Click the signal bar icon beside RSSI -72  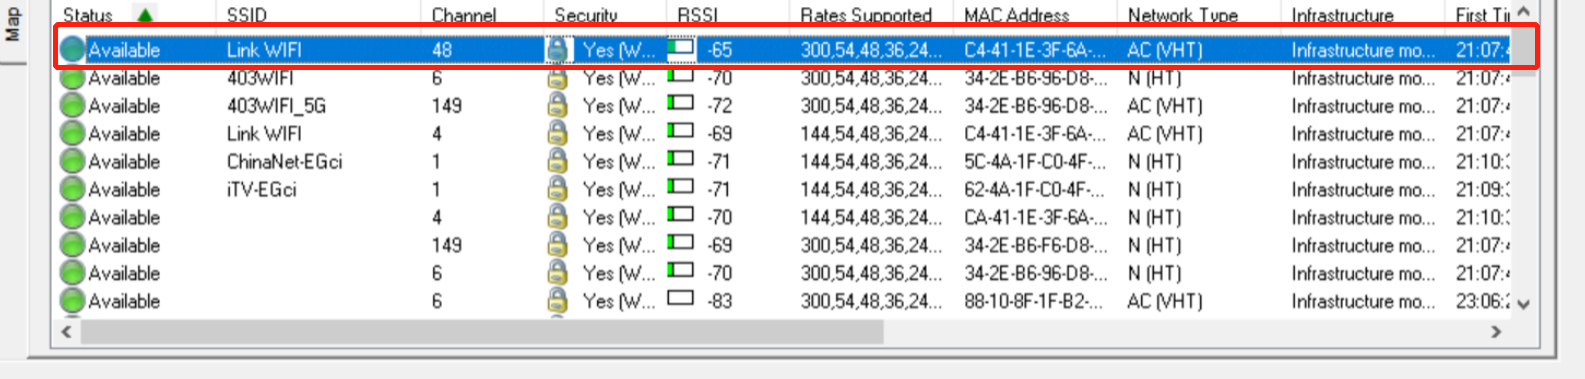point(681,102)
